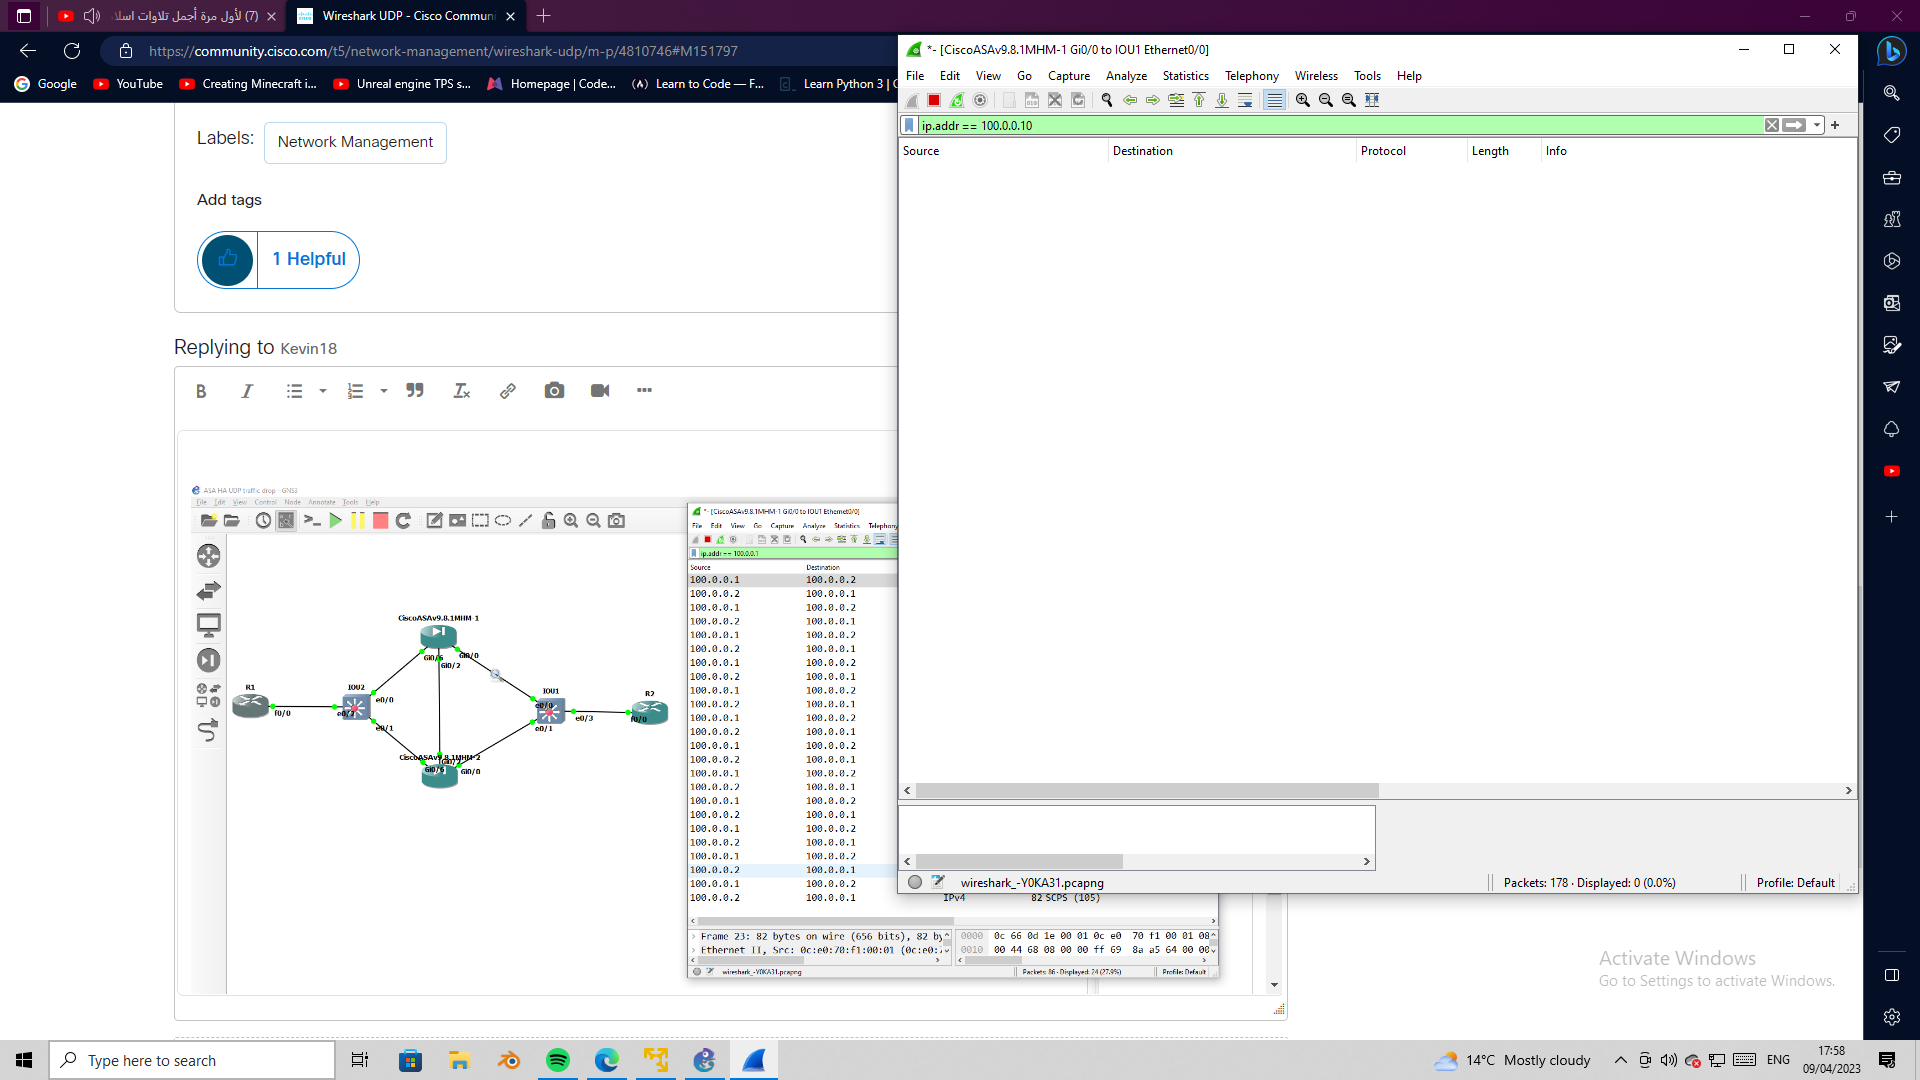Find a packet with the magnifier tool

coord(1107,100)
